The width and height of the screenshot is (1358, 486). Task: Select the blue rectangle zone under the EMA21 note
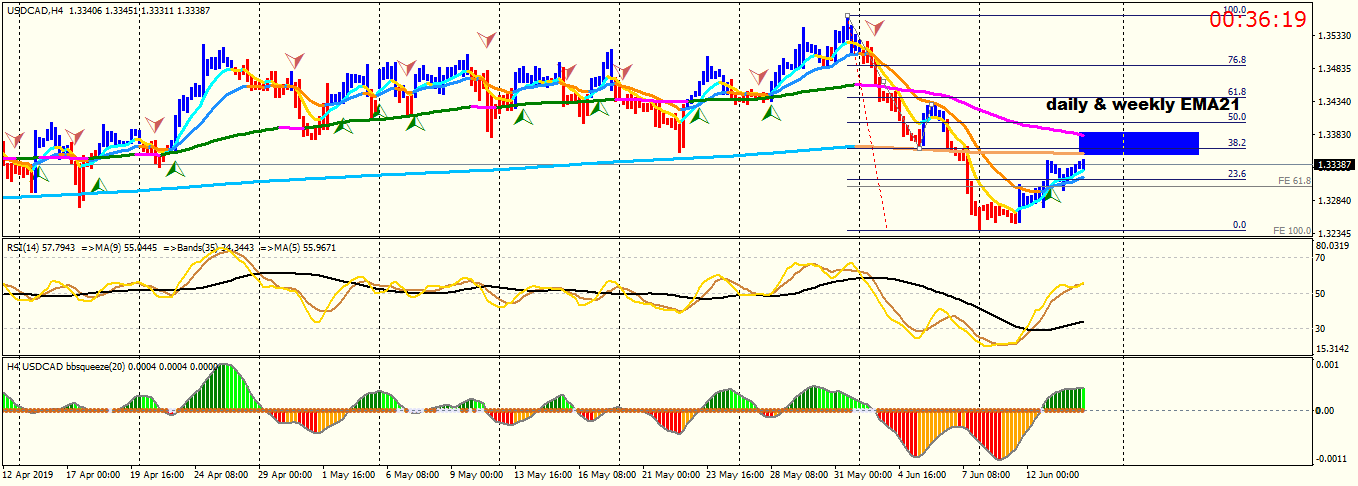pyautogui.click(x=1139, y=143)
